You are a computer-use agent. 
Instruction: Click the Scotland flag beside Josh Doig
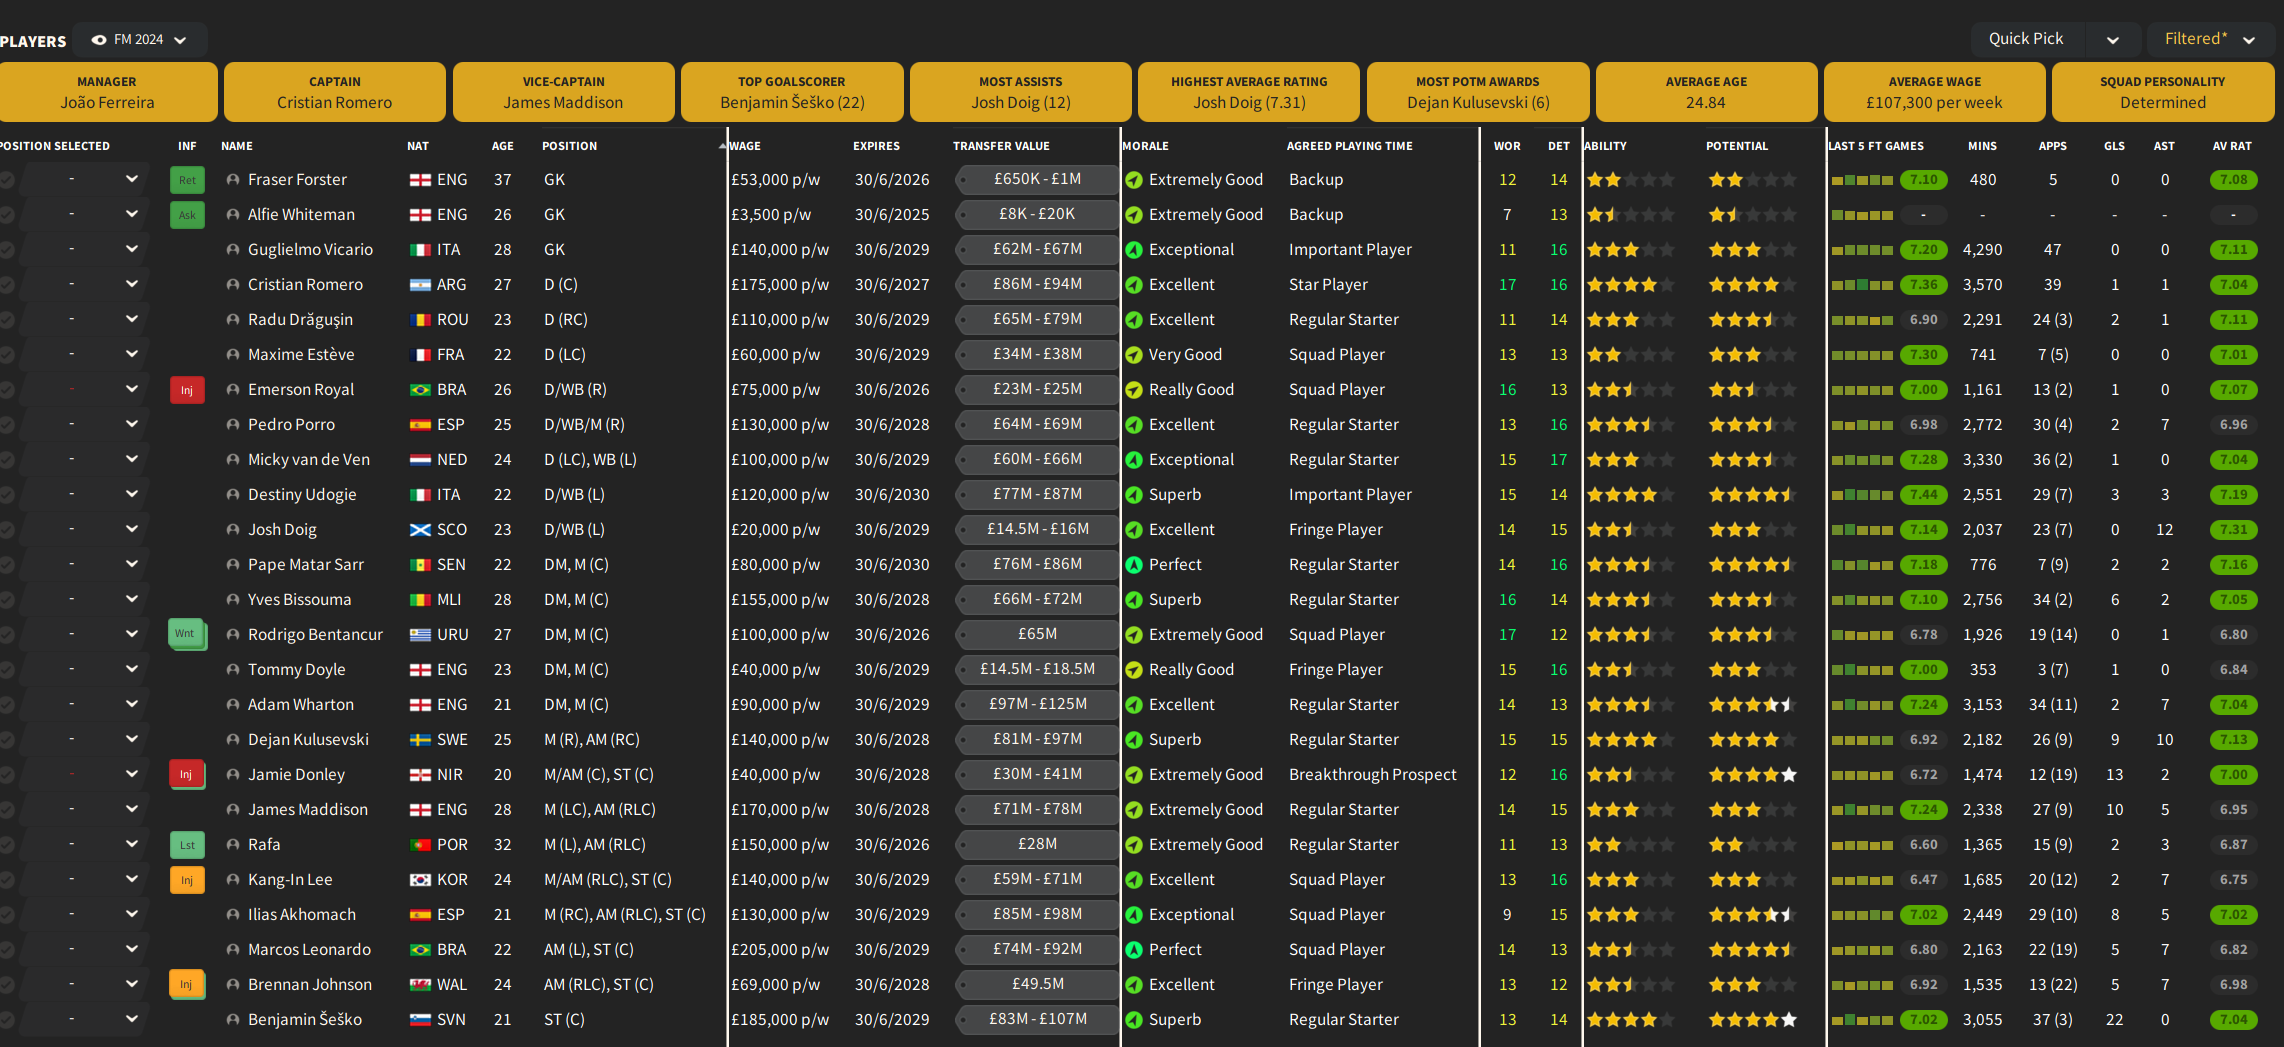click(420, 530)
